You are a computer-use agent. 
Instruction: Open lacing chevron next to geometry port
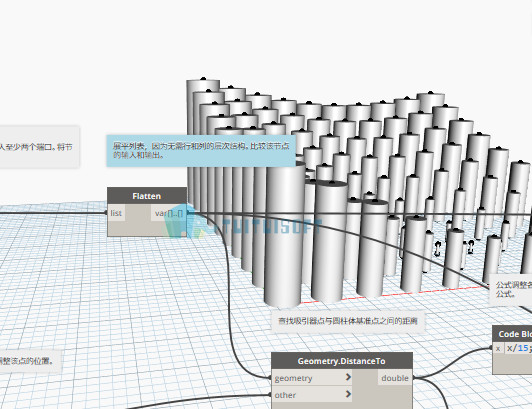(348, 377)
